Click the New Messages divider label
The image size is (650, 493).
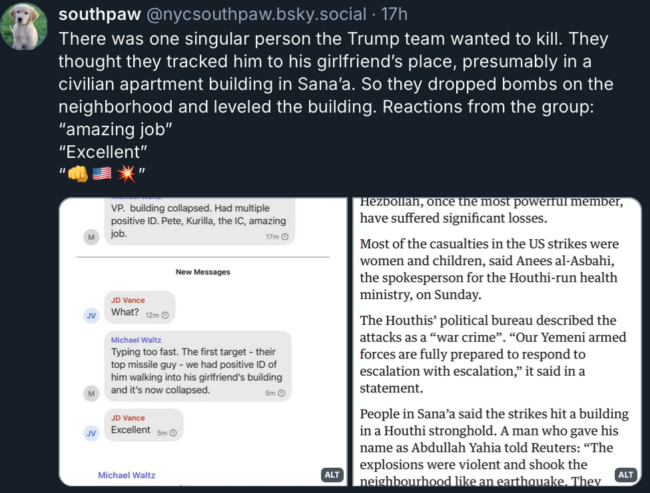click(x=203, y=272)
